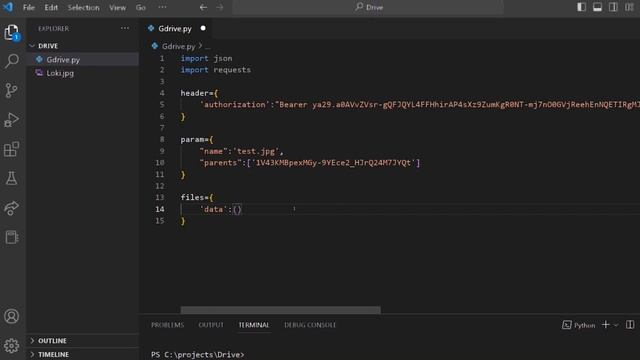
Task: Open Explorer views and more actions
Action: (x=125, y=28)
